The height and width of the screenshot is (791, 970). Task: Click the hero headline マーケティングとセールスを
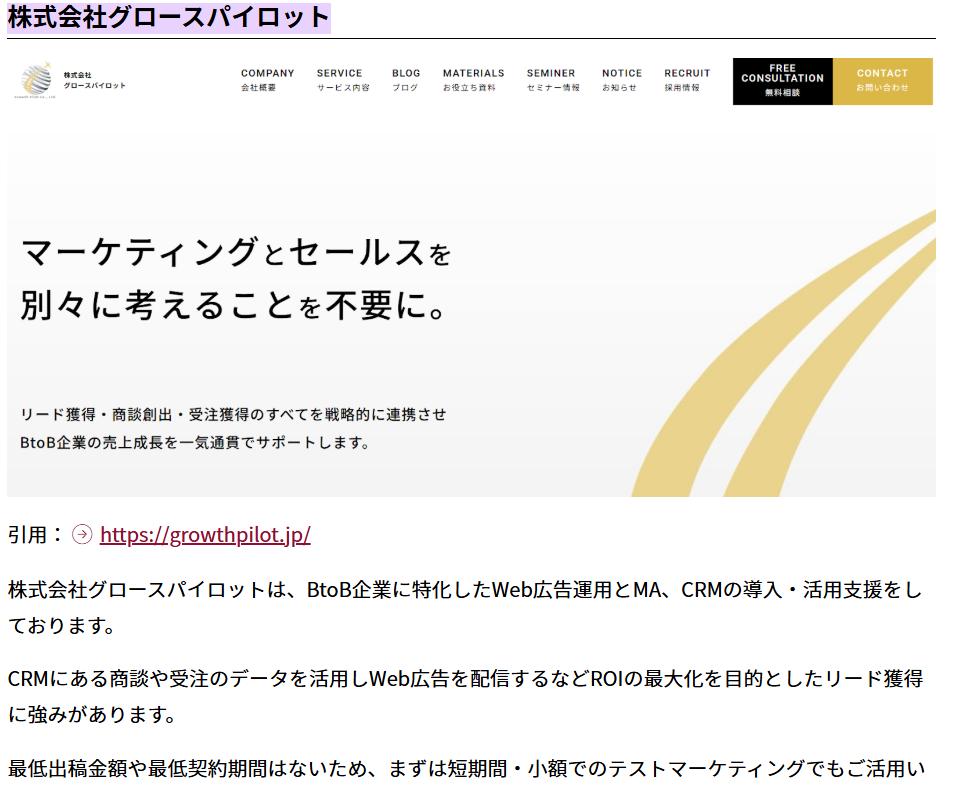coord(236,252)
